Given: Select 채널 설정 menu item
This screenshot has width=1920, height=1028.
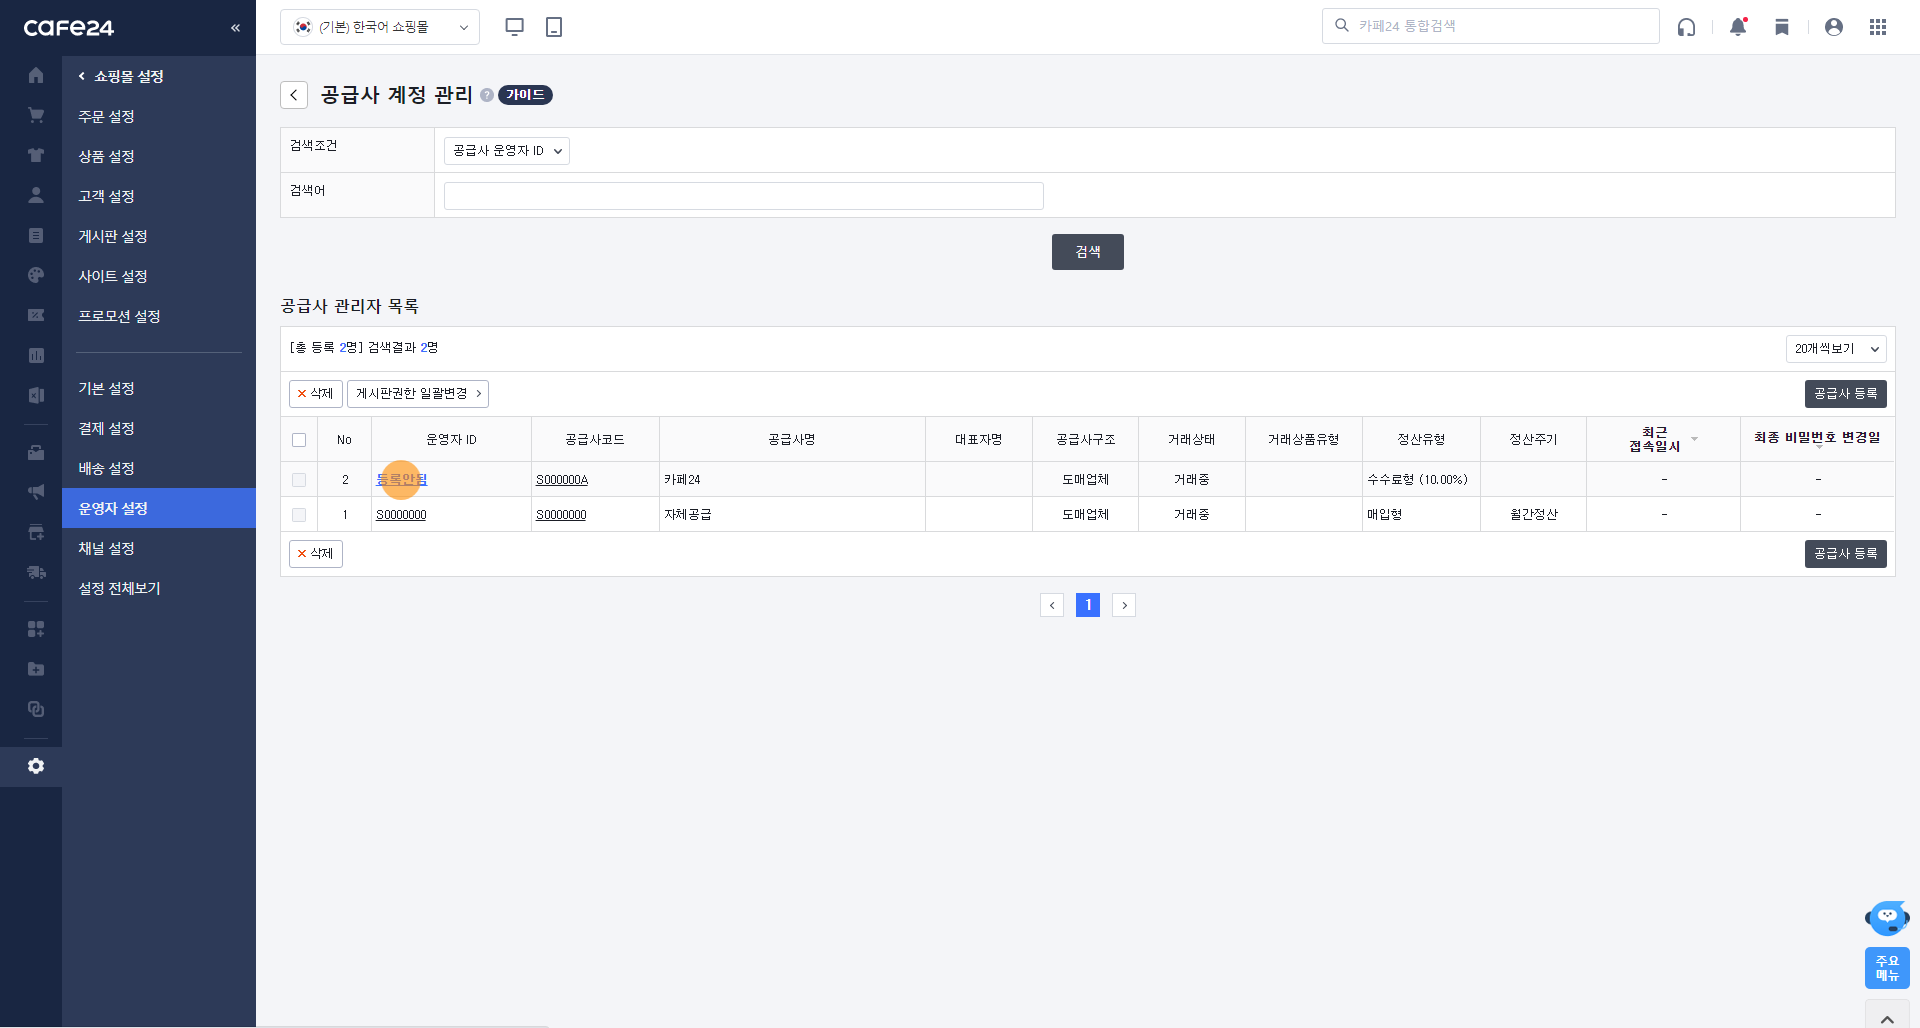Looking at the screenshot, I should (x=107, y=548).
